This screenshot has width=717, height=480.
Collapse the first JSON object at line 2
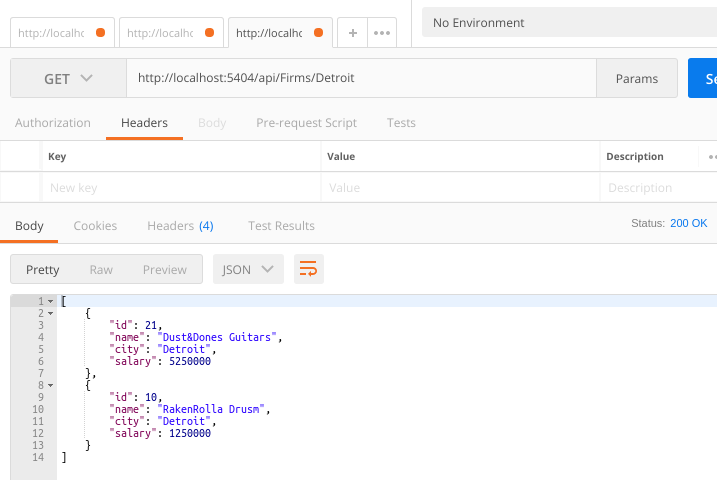coord(50,313)
